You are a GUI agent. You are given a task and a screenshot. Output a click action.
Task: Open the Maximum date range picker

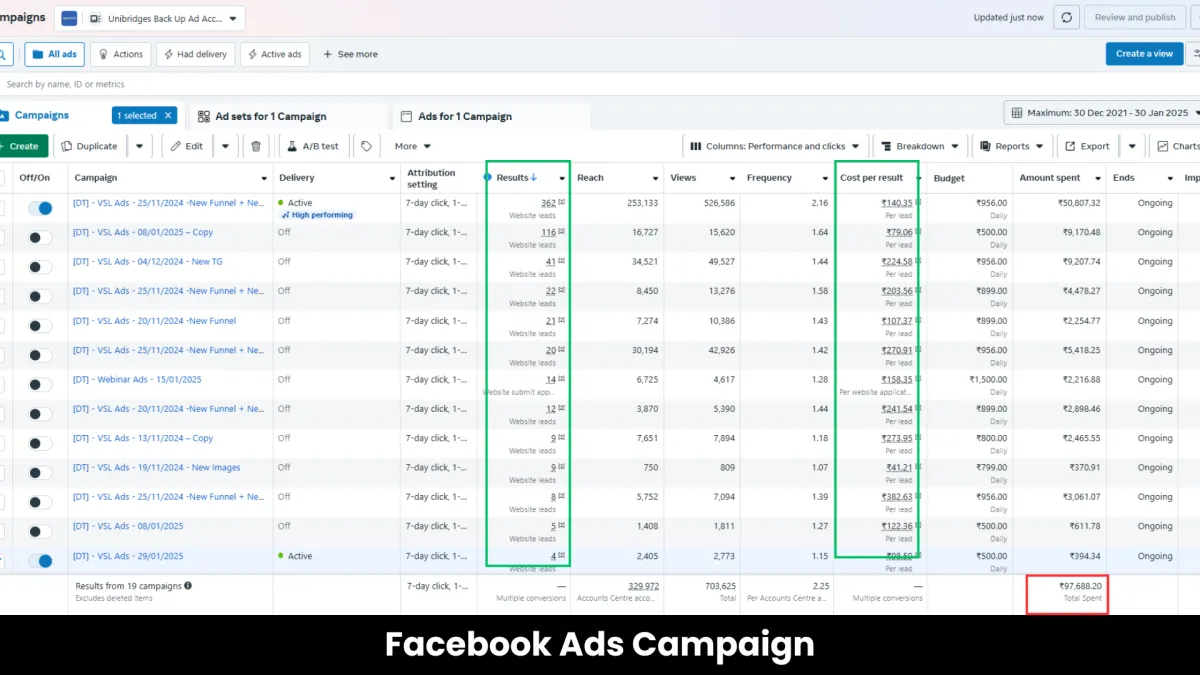[1101, 113]
